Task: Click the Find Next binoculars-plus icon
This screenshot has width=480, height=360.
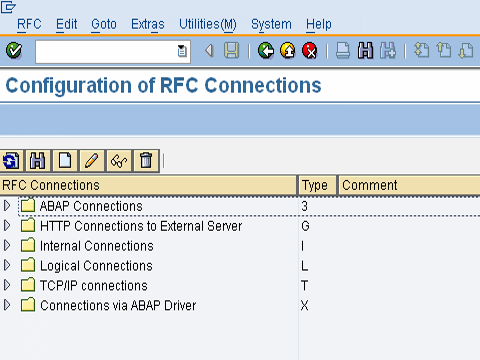Action: (388, 51)
